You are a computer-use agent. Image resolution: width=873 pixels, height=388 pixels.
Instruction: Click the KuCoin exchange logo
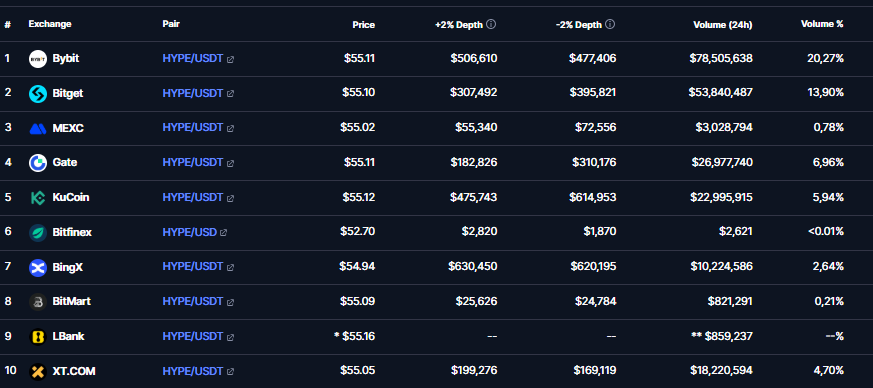pos(38,198)
